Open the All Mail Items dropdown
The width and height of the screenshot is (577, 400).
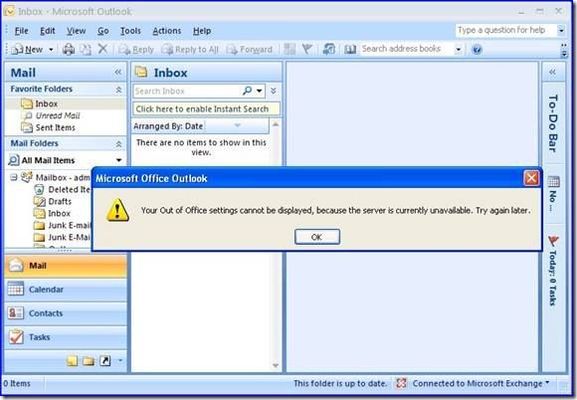click(x=119, y=160)
